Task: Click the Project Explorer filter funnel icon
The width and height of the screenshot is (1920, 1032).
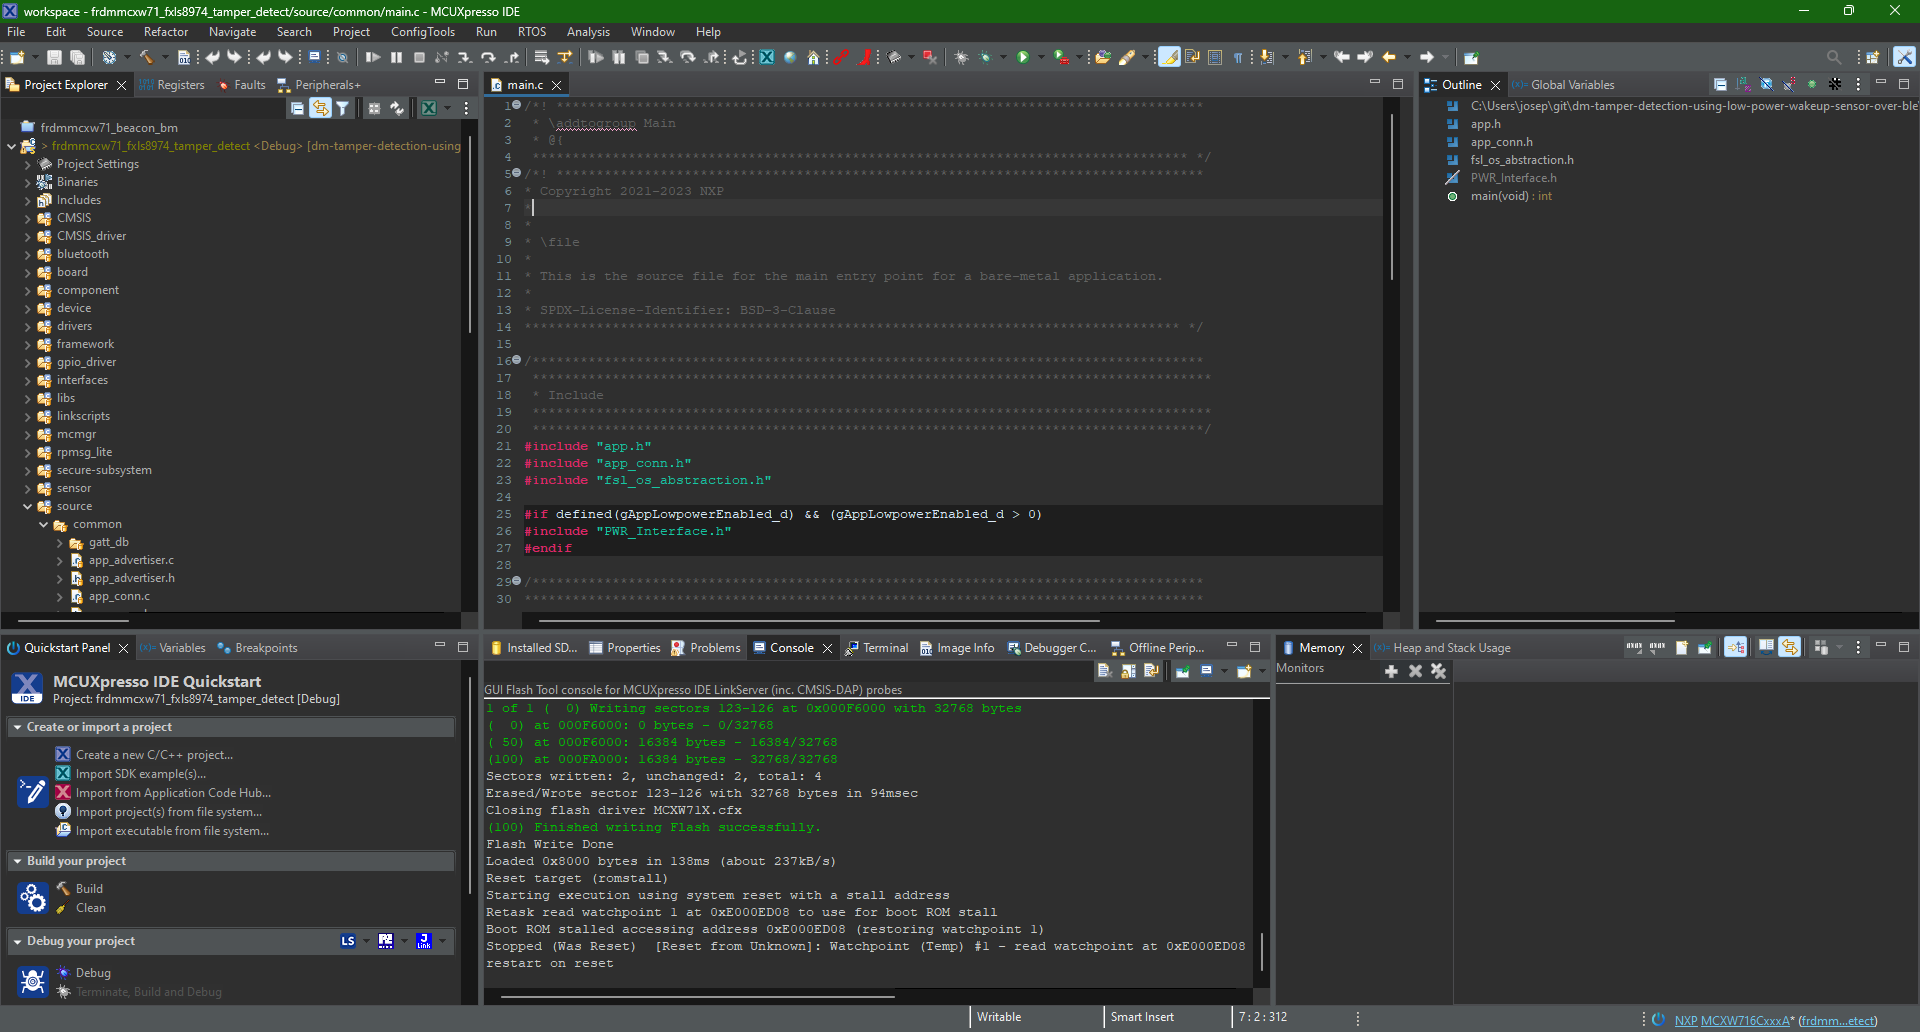Action: tap(343, 108)
